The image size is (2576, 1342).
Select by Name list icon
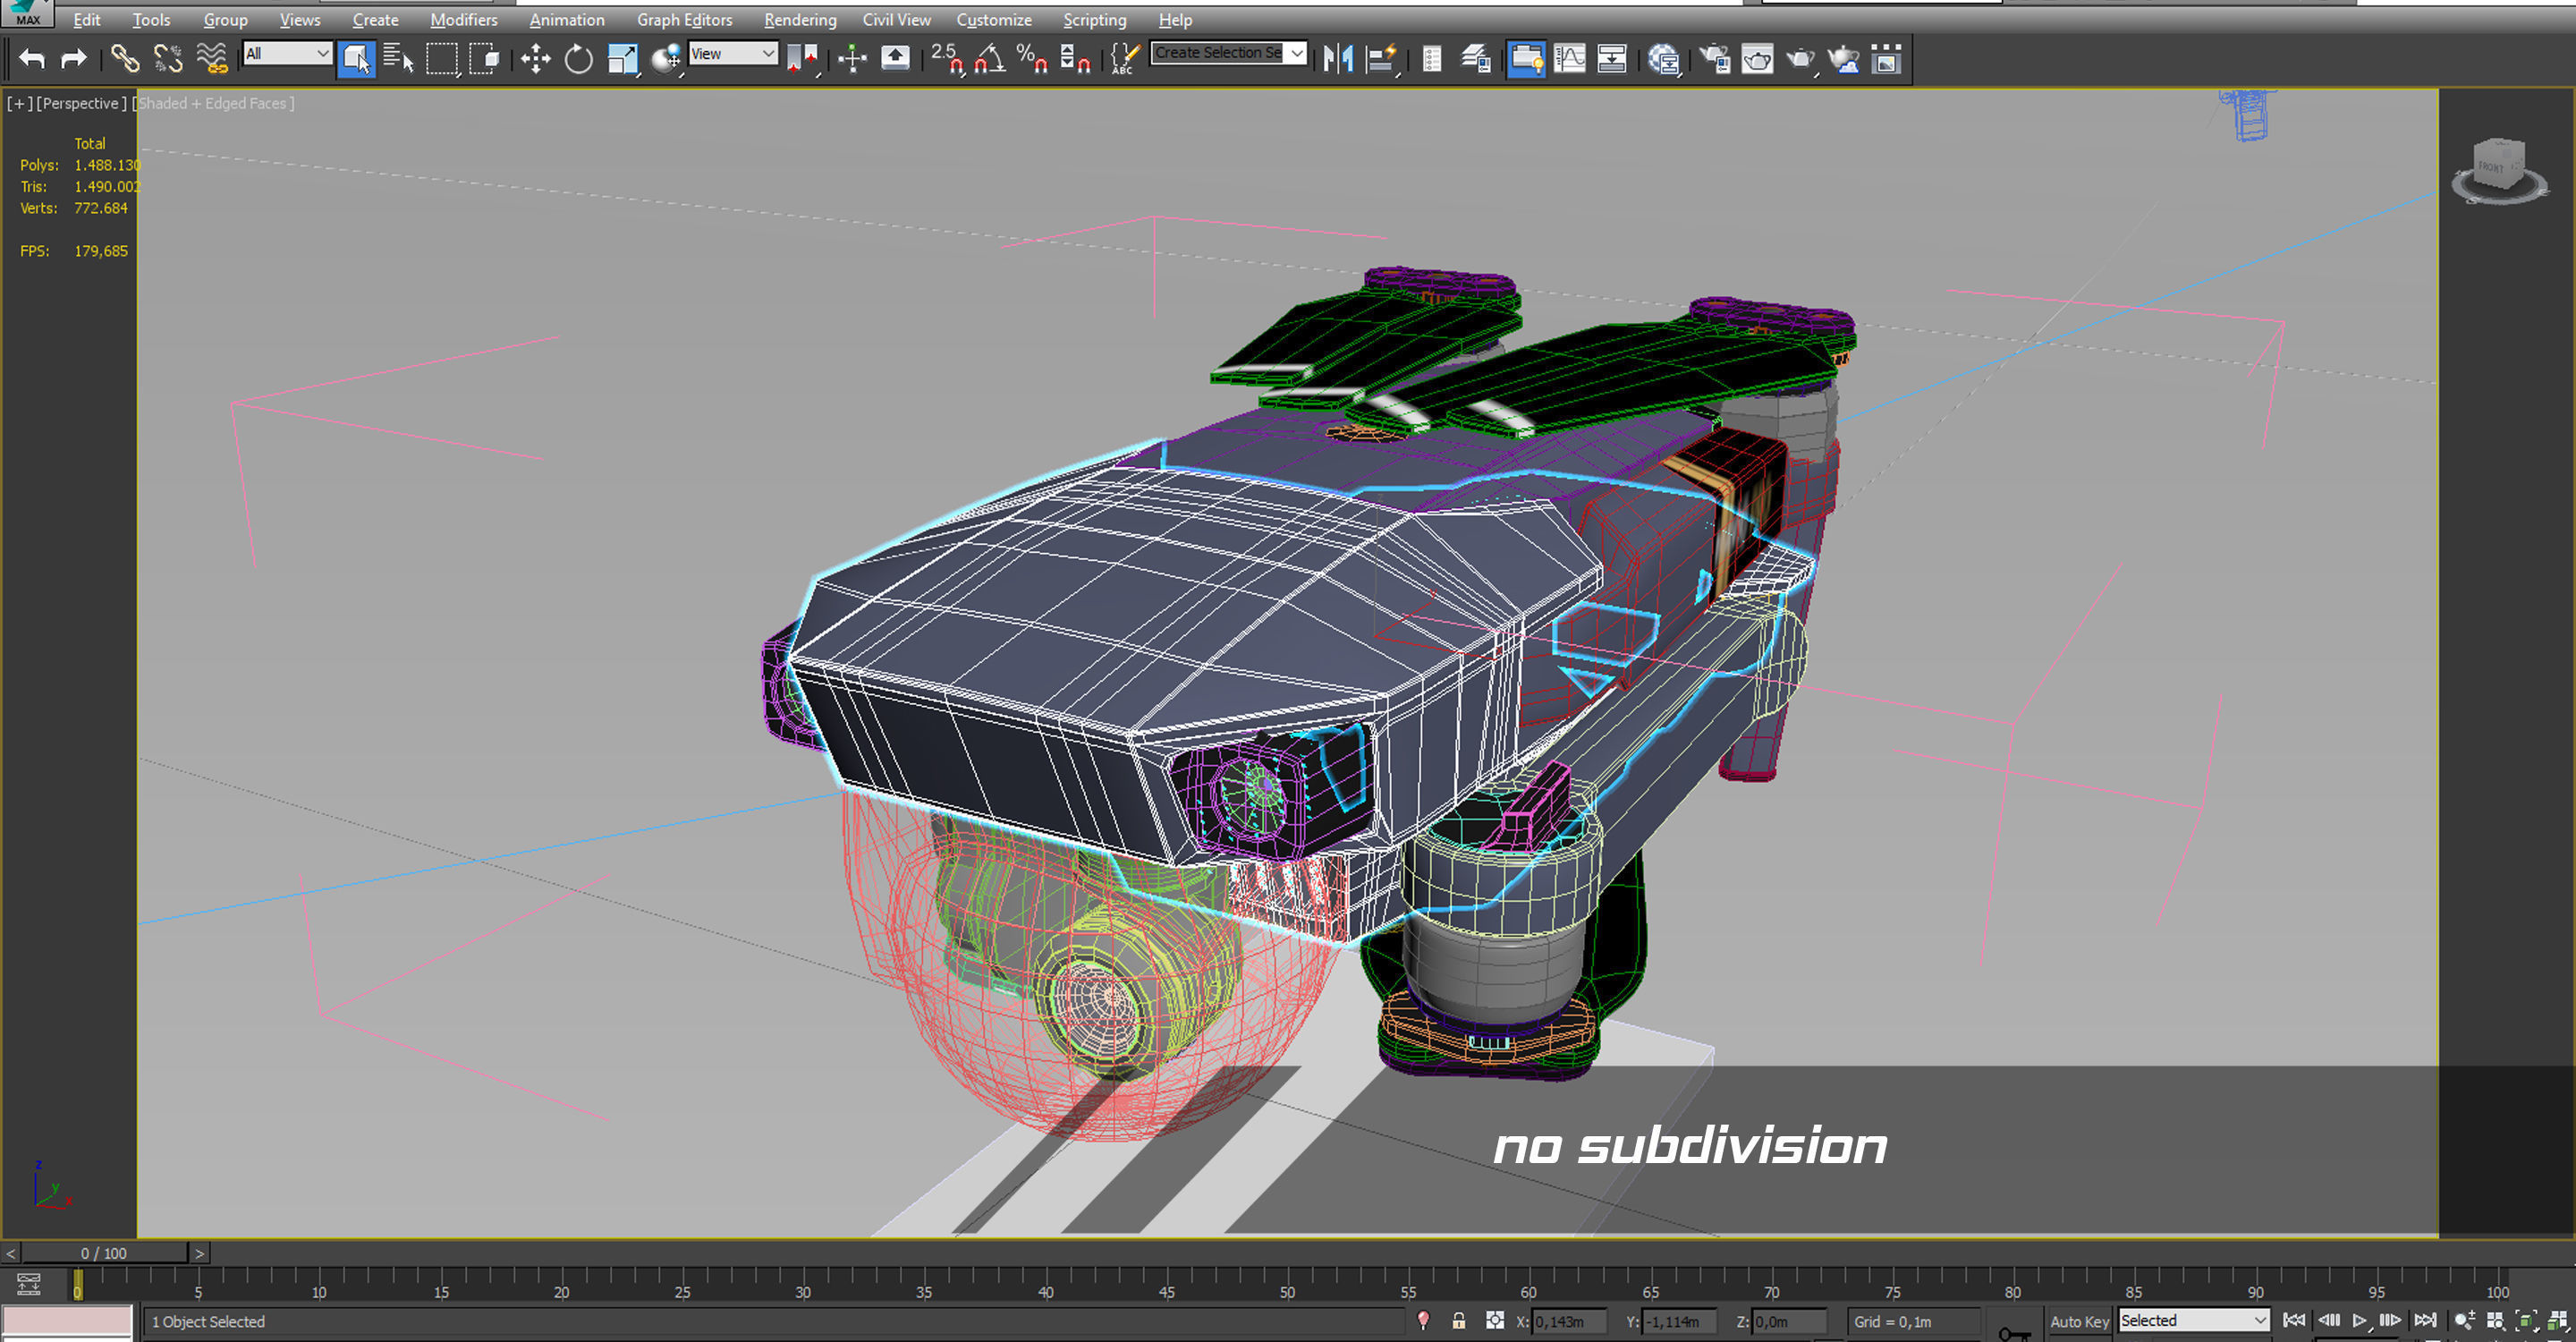click(x=398, y=59)
